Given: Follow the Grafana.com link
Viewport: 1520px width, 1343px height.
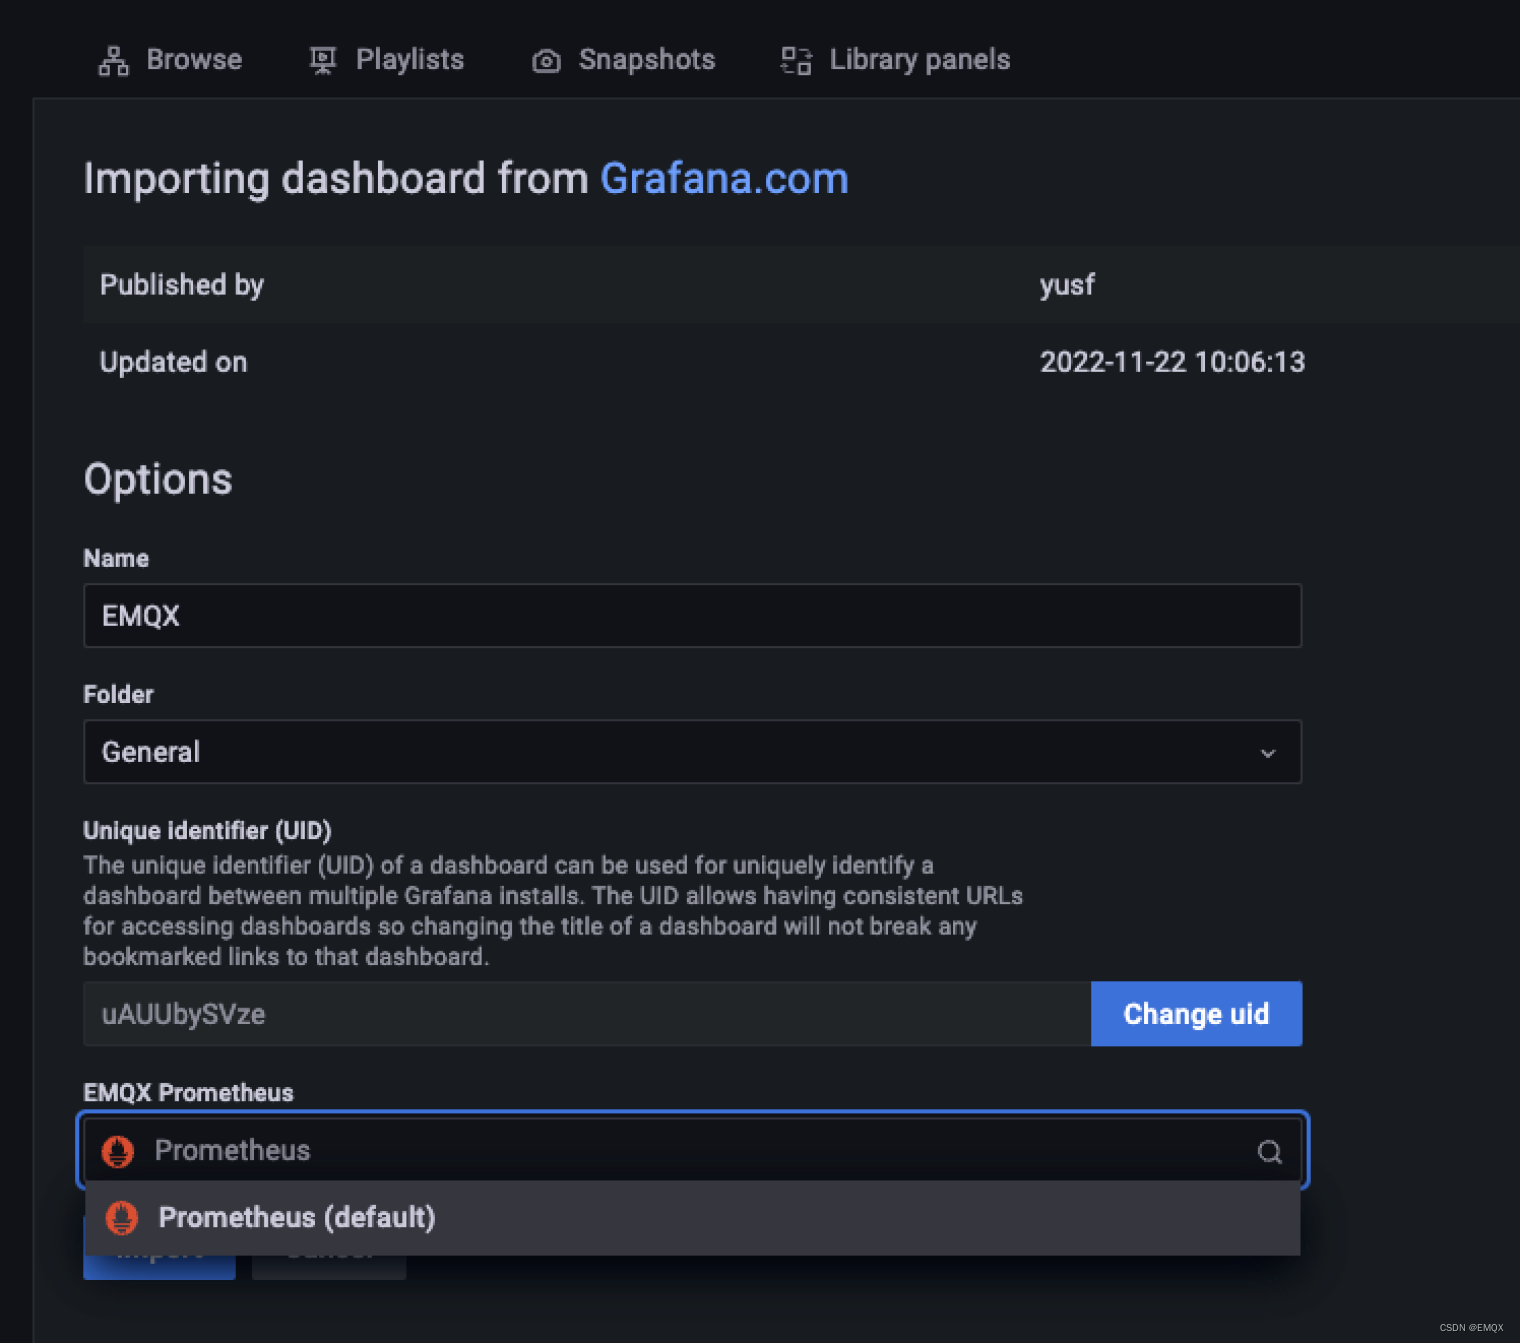Looking at the screenshot, I should (724, 179).
